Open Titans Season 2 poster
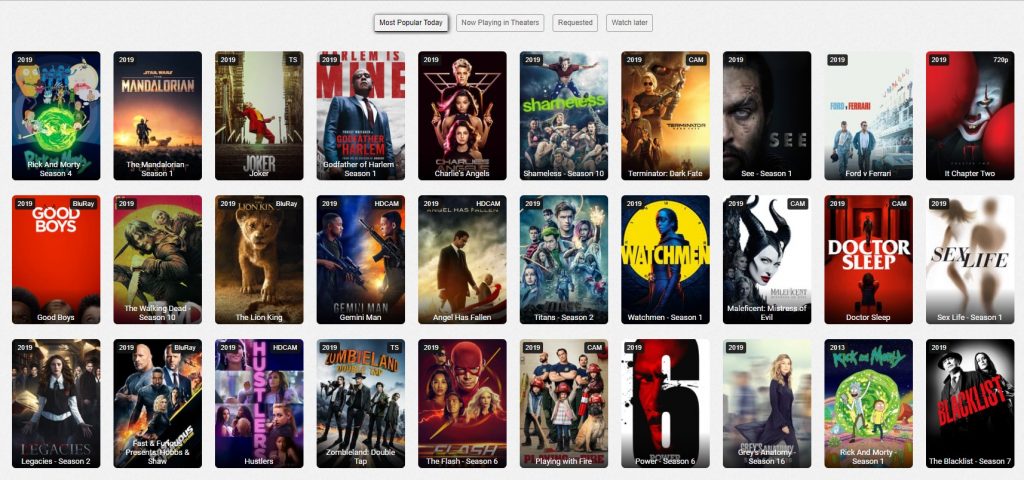The image size is (1024, 480). tap(564, 259)
